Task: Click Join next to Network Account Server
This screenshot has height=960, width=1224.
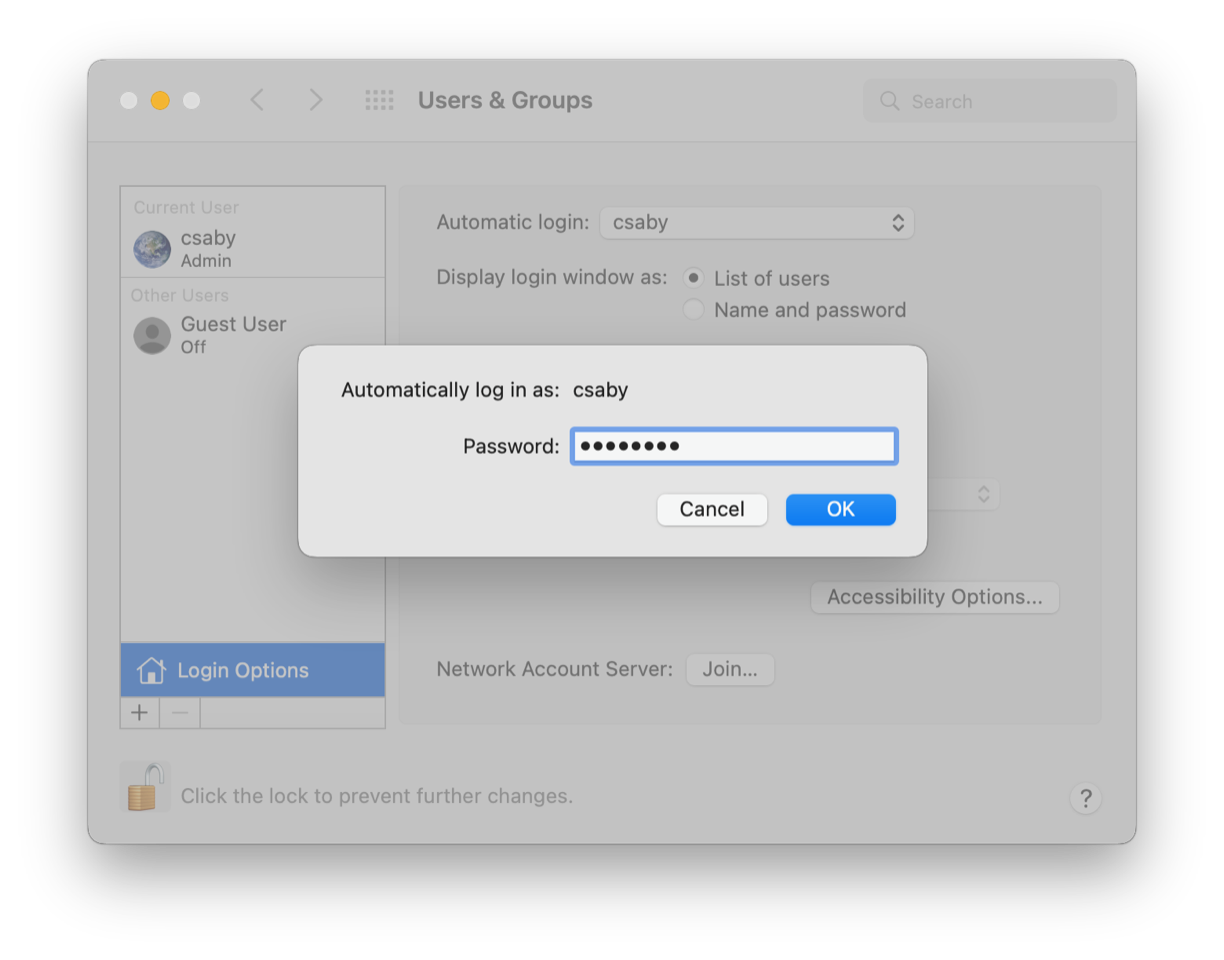Action: click(730, 669)
